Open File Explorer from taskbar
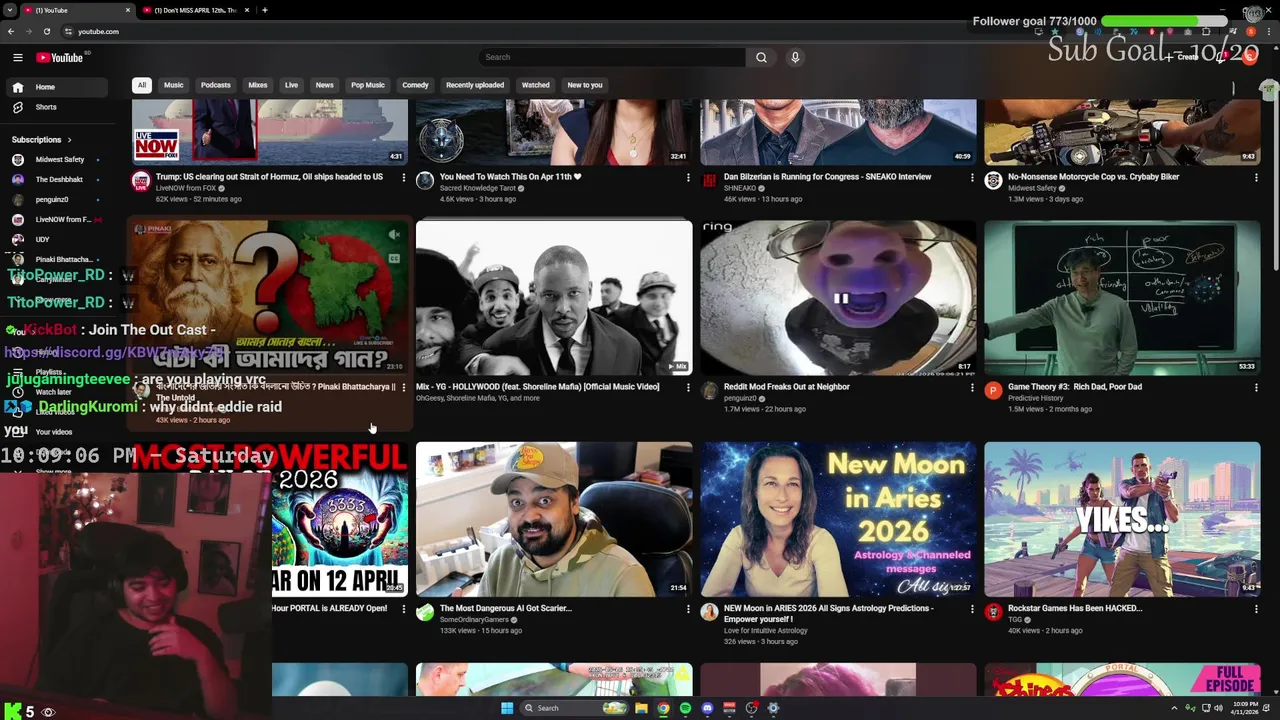The height and width of the screenshot is (720, 1280). point(641,708)
